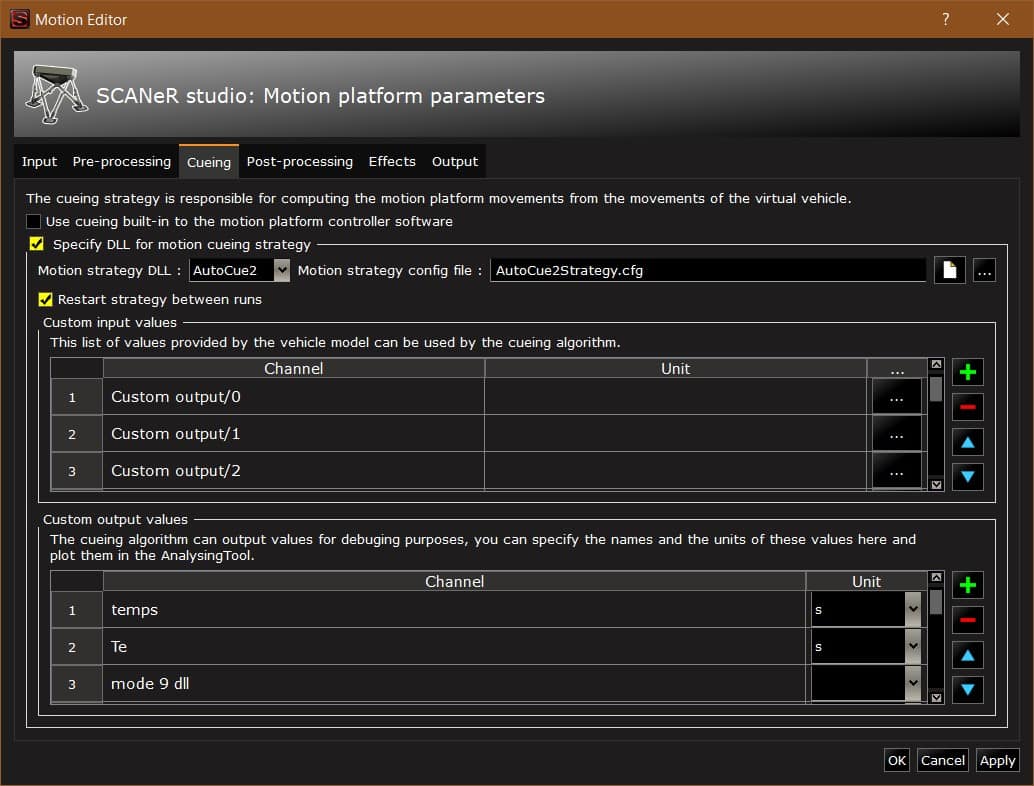
Task: Open unit dropdown for Te row
Action: (913, 647)
